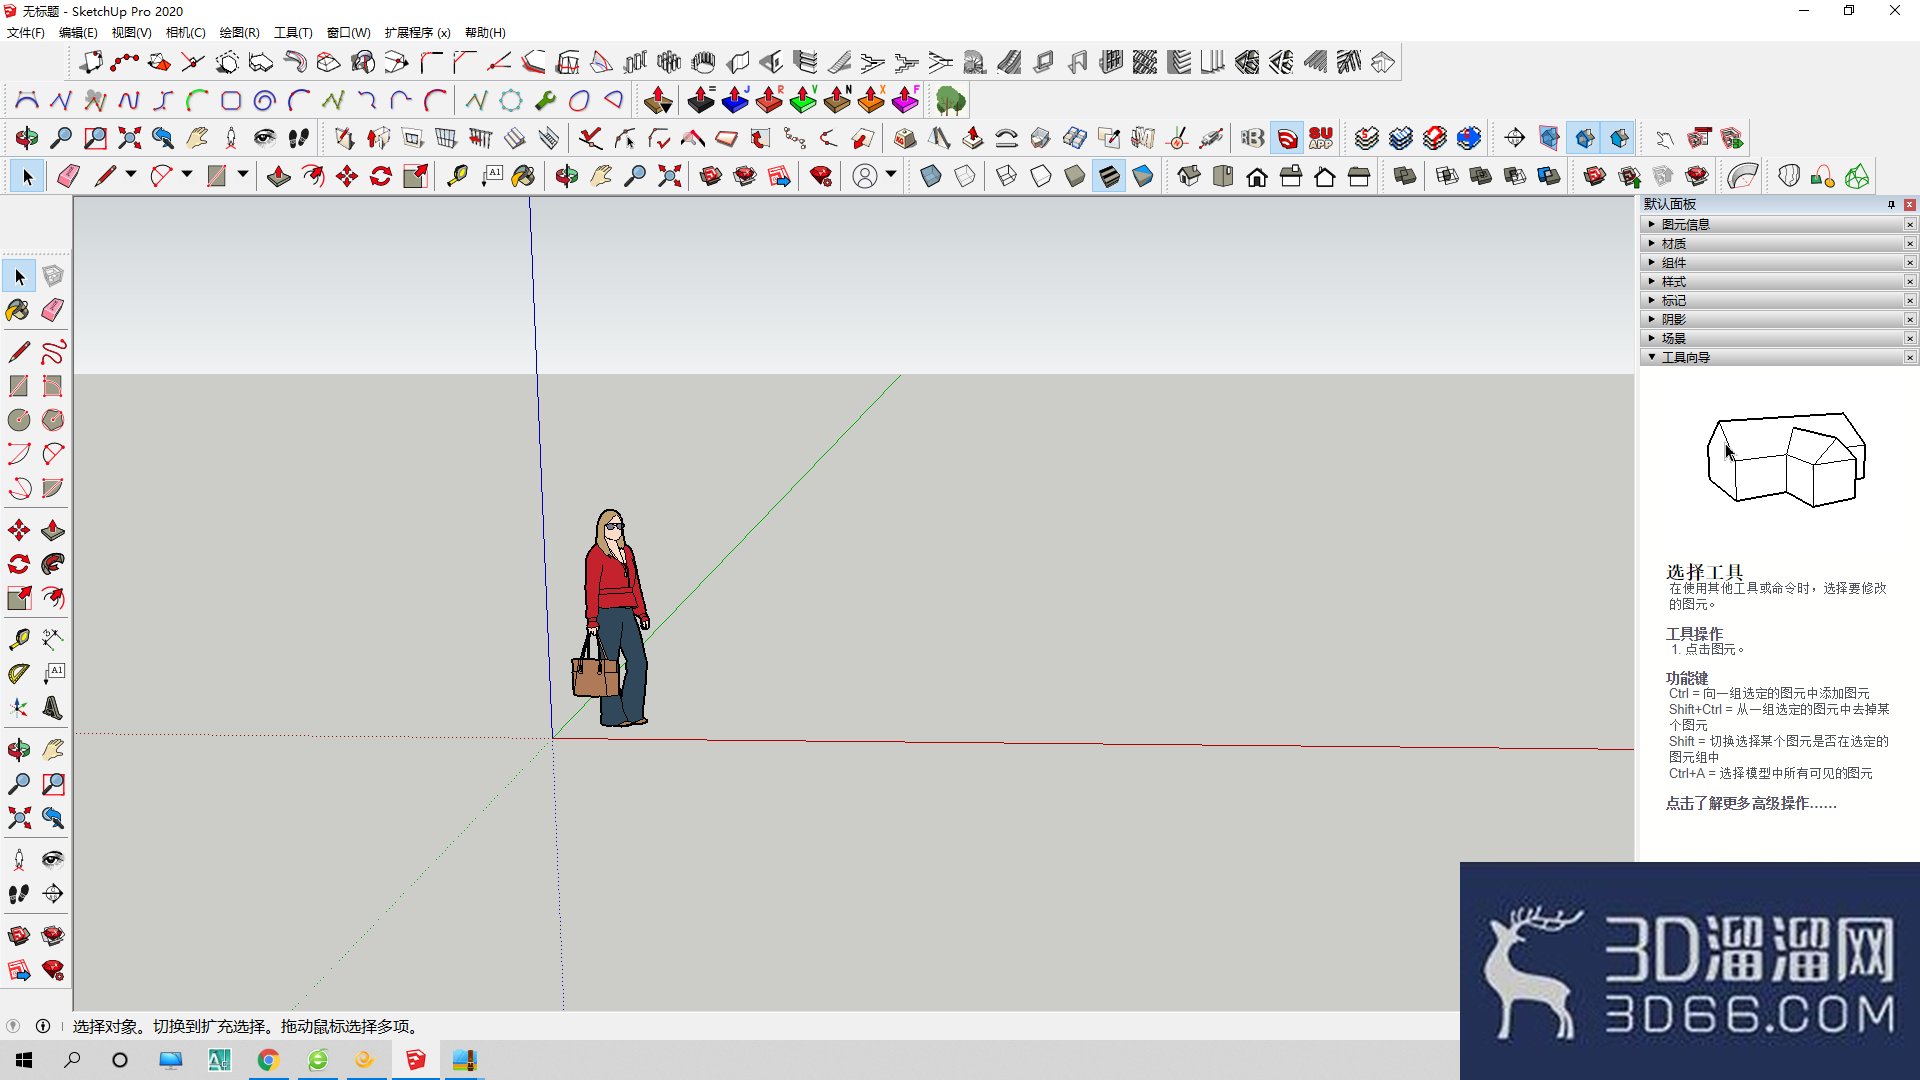The width and height of the screenshot is (1920, 1080).
Task: Expand the 图元信息 panel
Action: (1772, 224)
